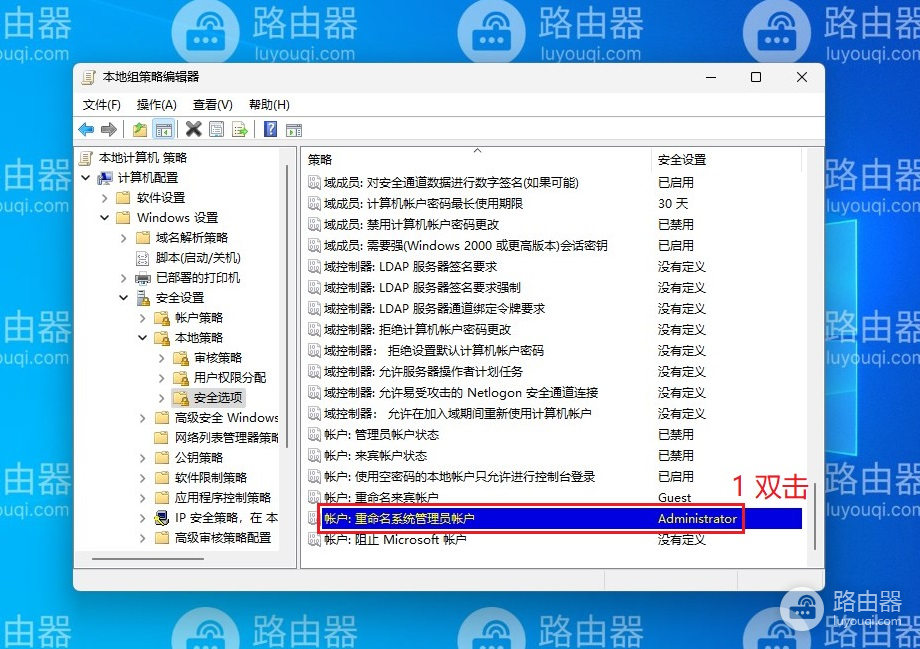Maximize the 本地组策略编辑器 window
920x649 pixels.
point(756,77)
